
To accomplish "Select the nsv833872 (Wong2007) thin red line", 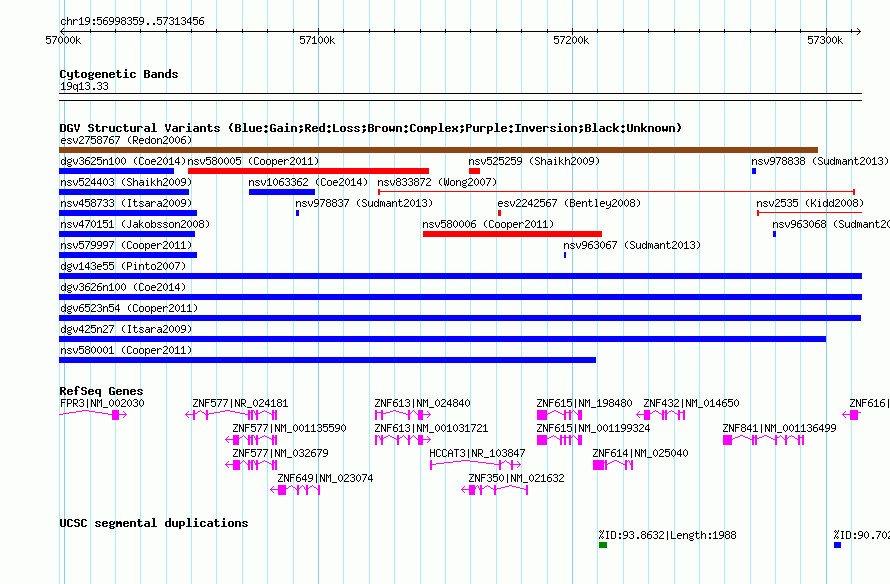I will coord(616,192).
